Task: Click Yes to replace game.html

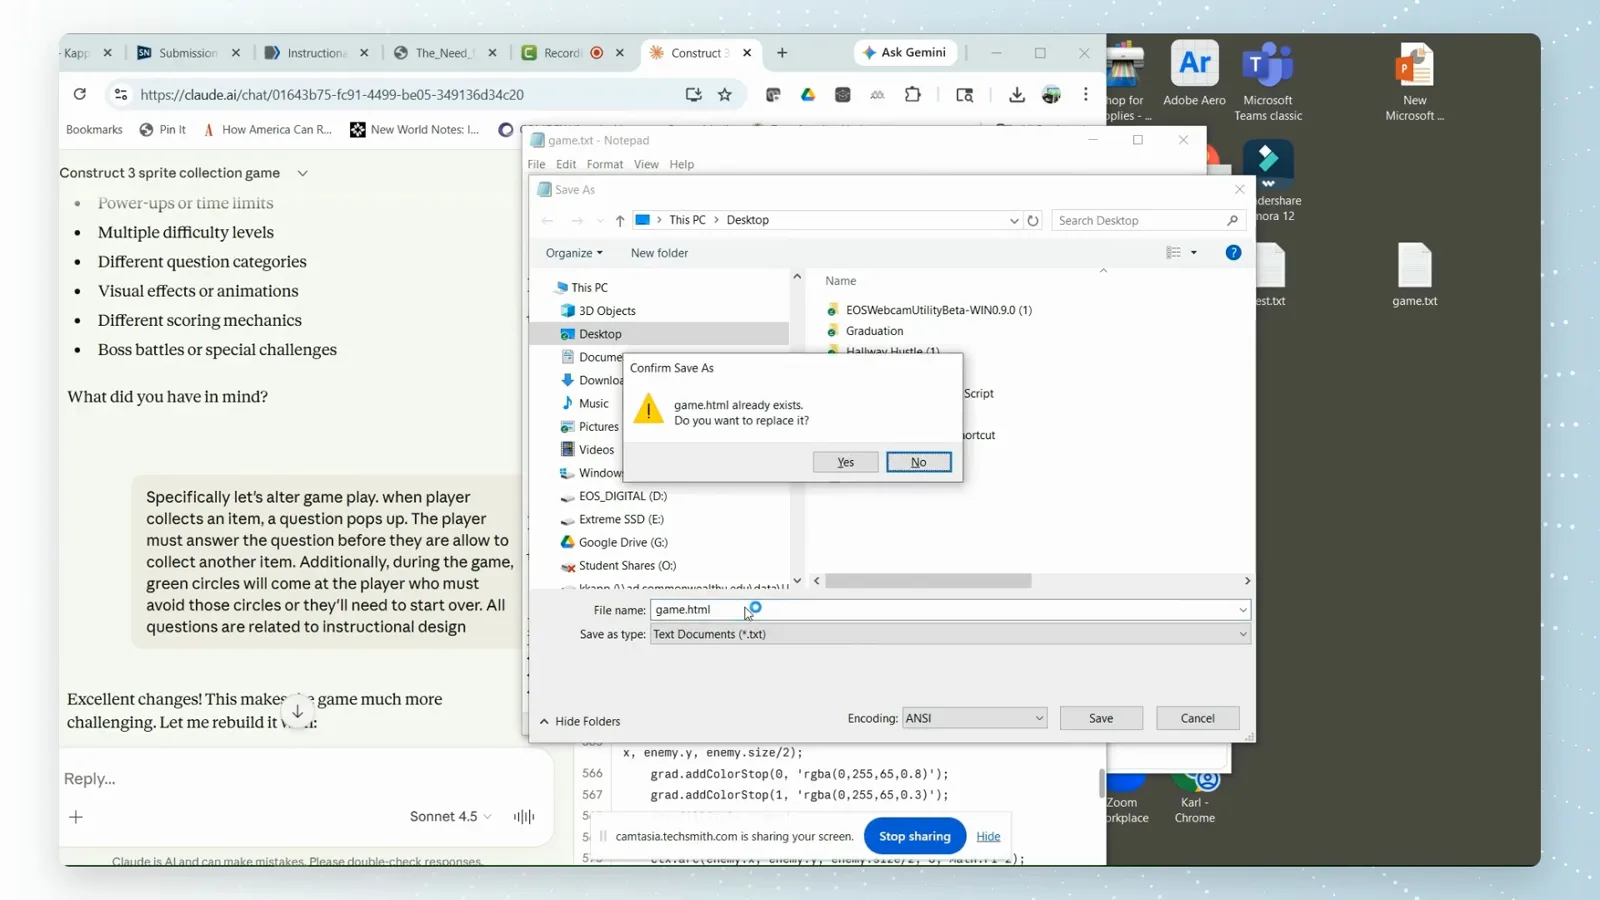Action: (x=845, y=462)
